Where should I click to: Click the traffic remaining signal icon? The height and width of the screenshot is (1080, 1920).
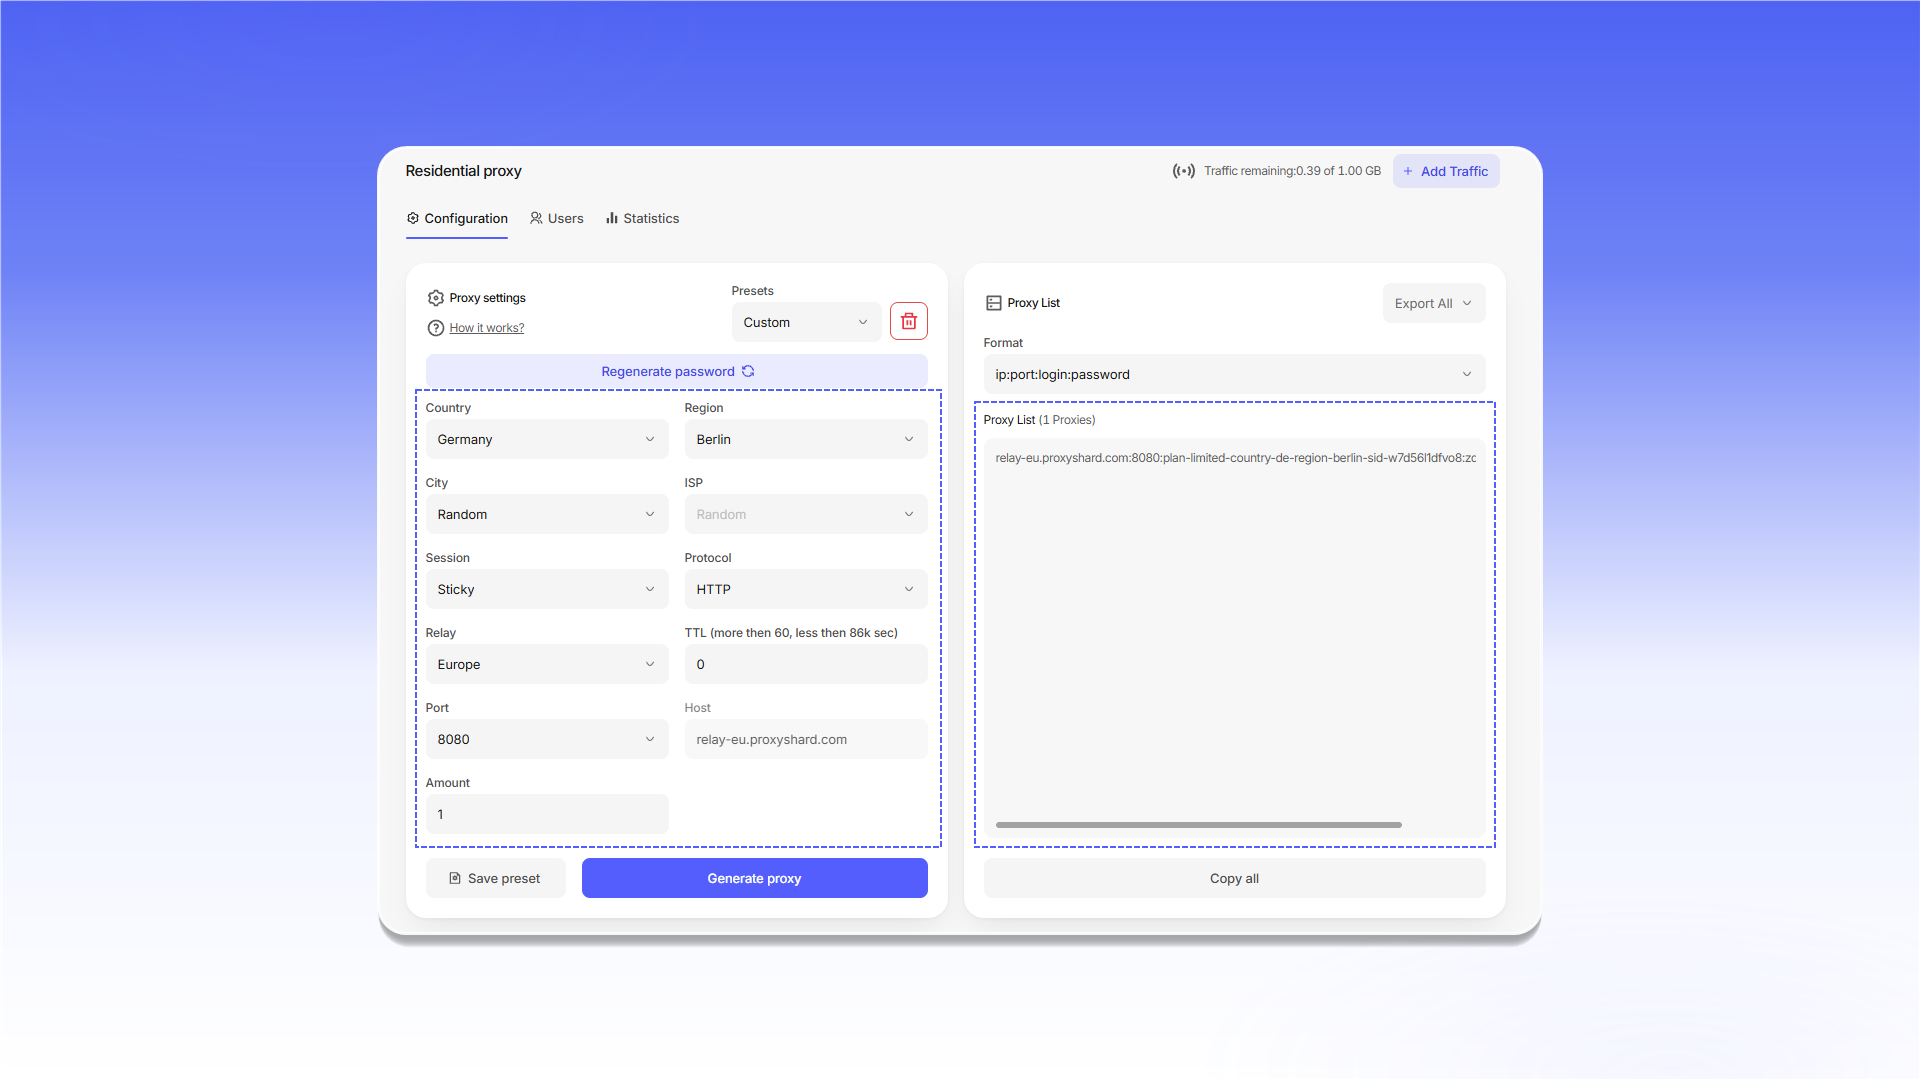(1184, 171)
